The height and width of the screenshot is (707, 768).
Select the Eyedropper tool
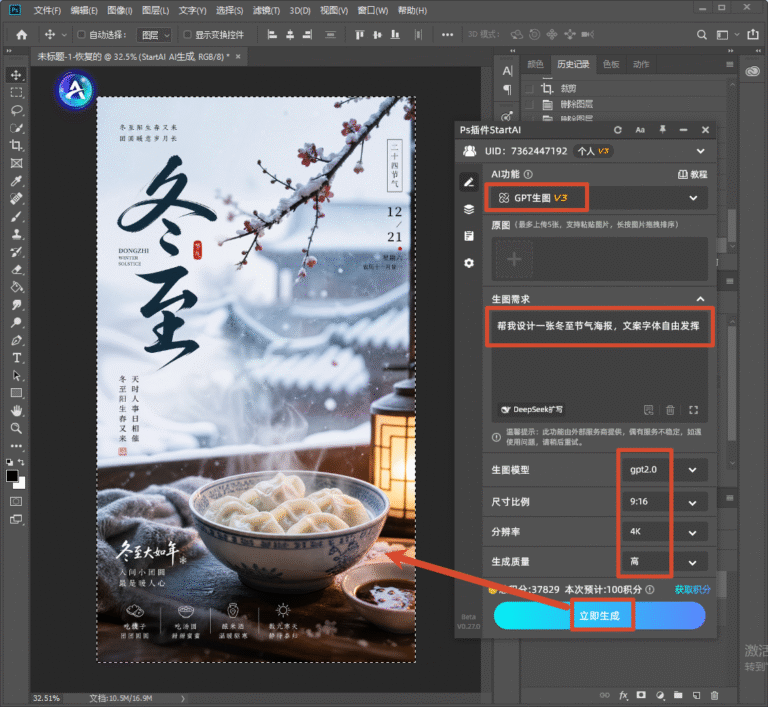click(x=16, y=181)
